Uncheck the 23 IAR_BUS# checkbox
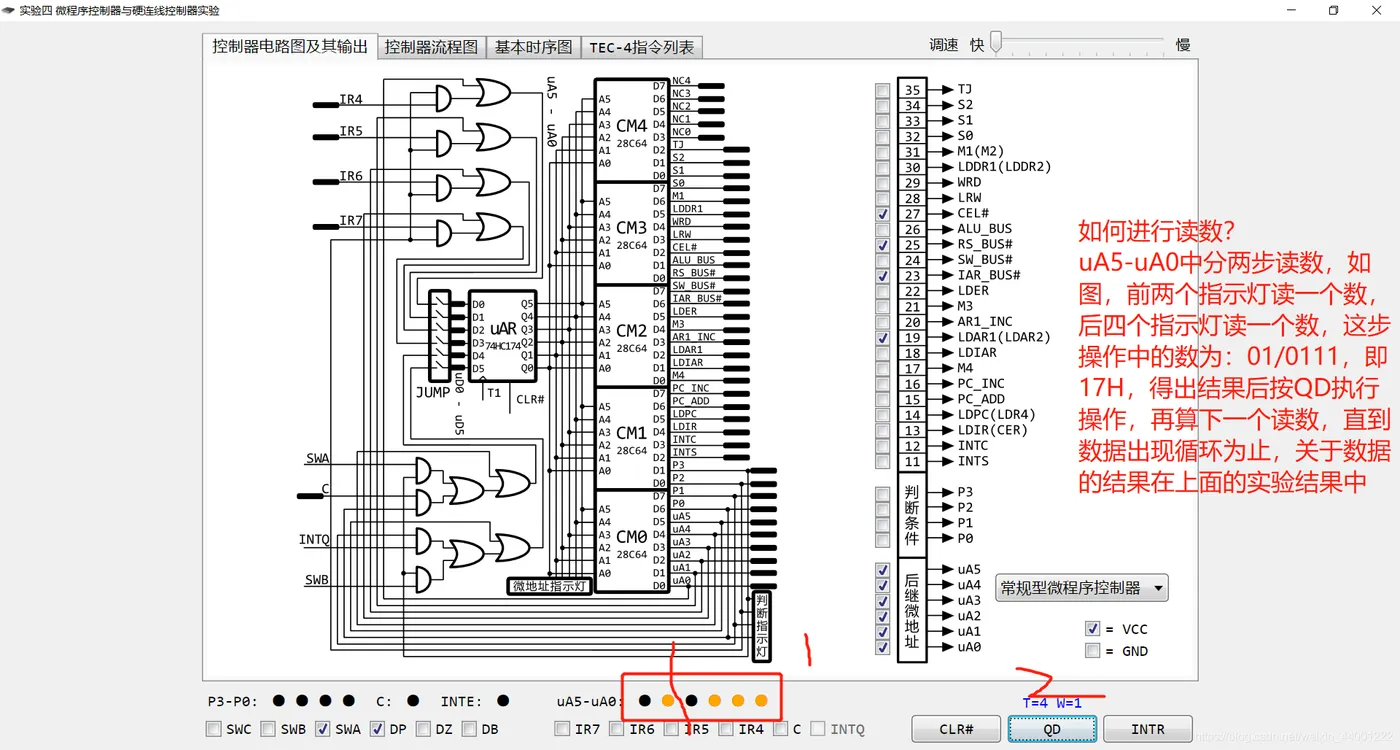1400x750 pixels. click(882, 276)
